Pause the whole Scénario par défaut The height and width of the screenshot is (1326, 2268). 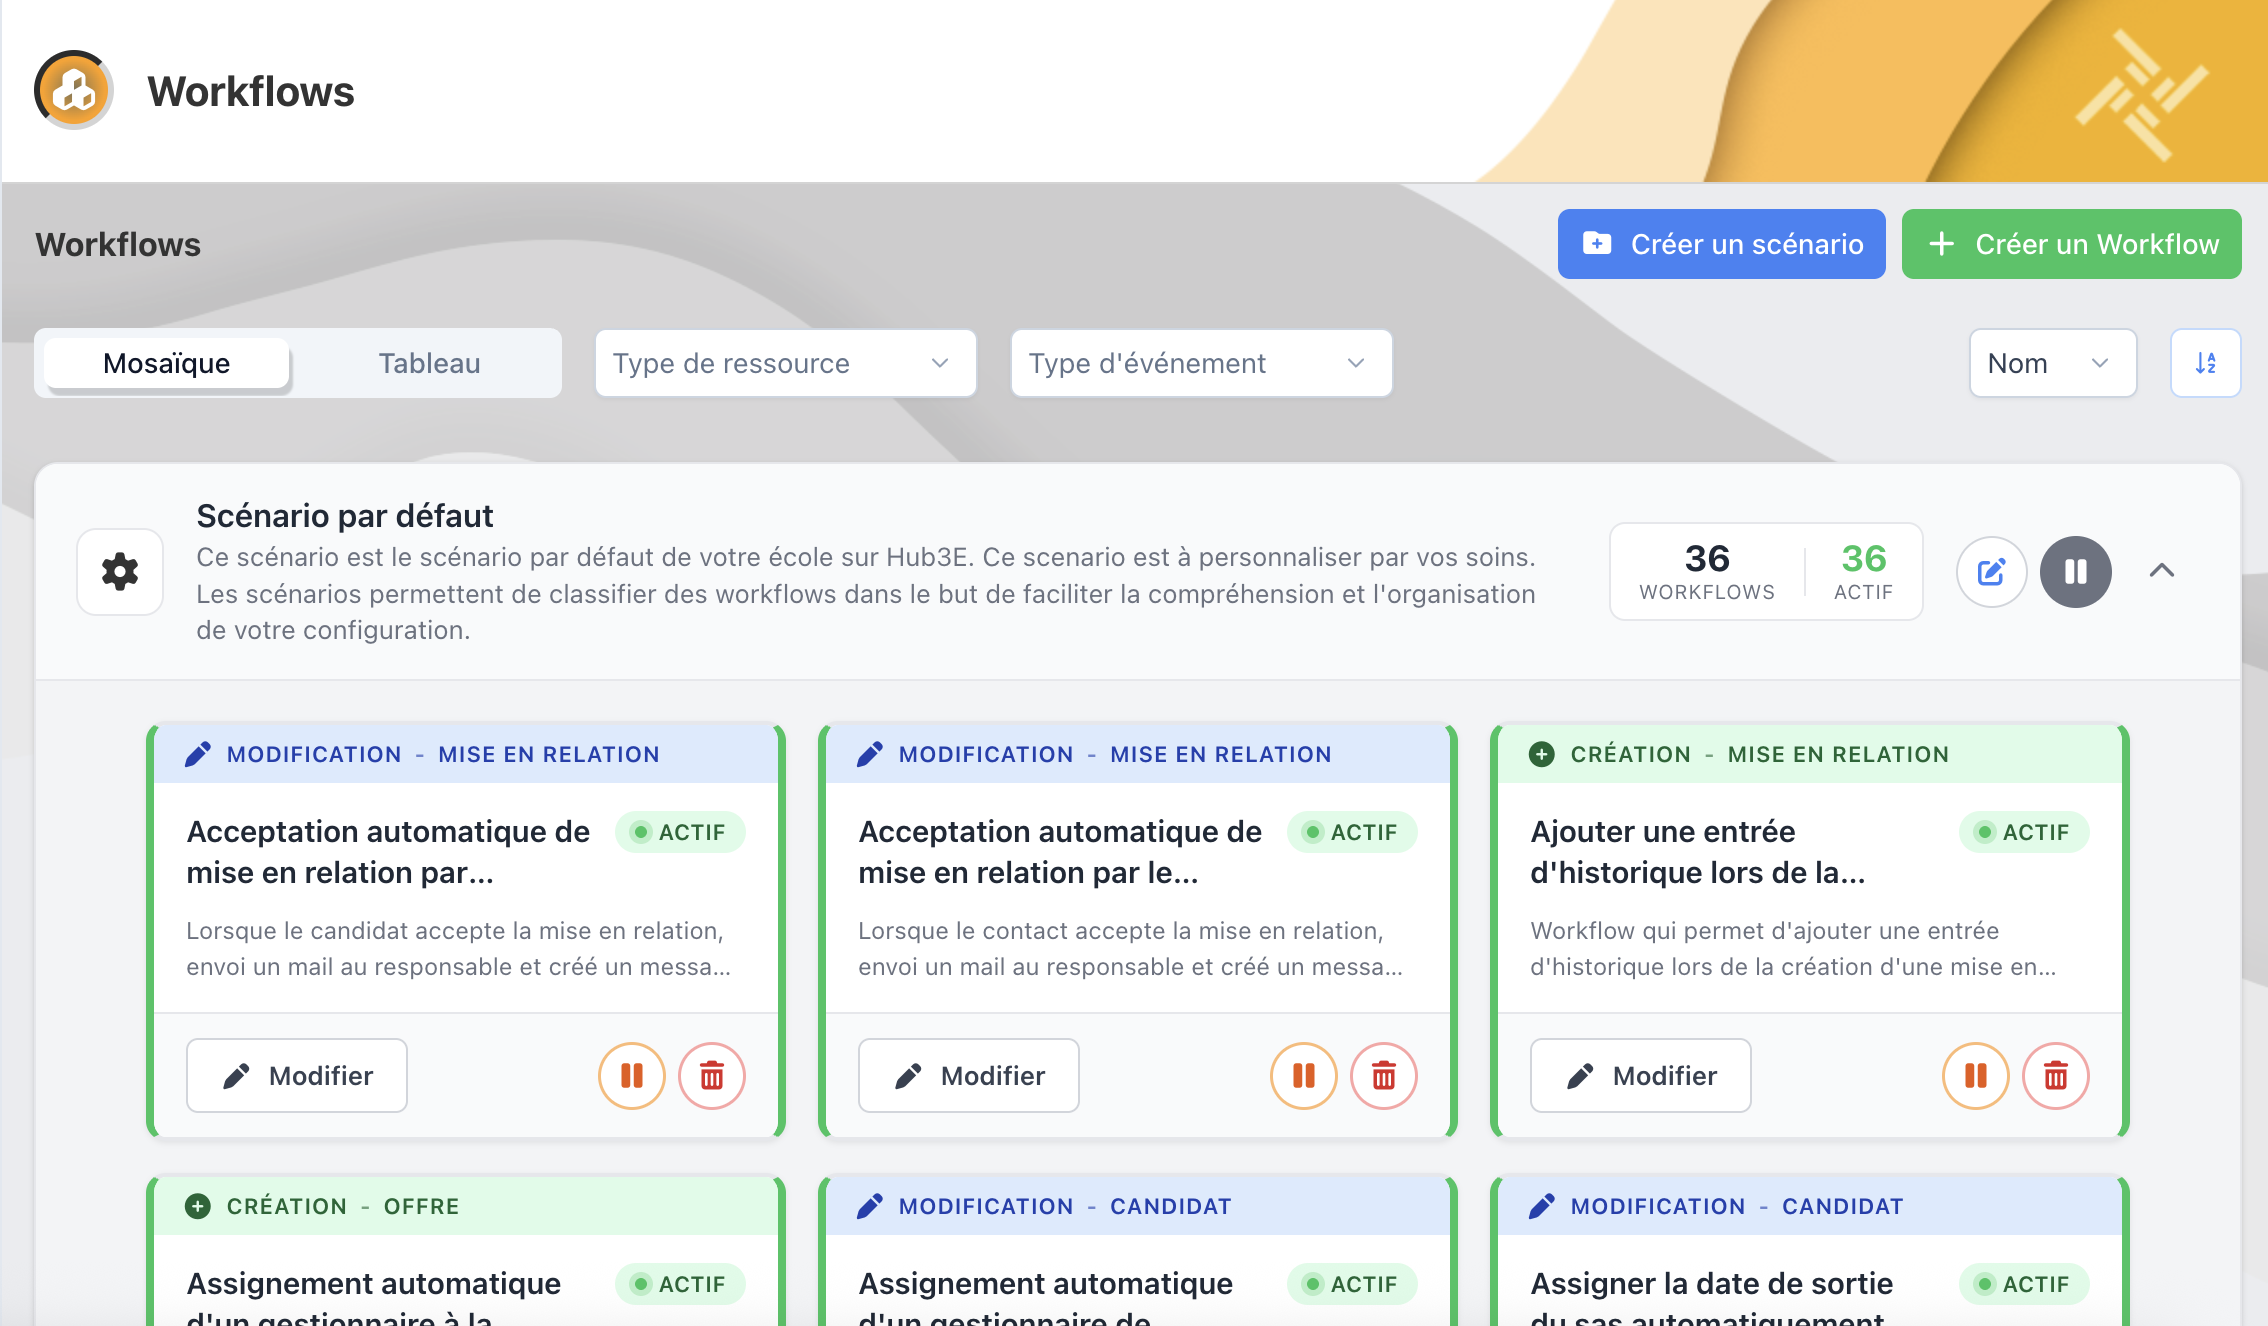[2076, 572]
